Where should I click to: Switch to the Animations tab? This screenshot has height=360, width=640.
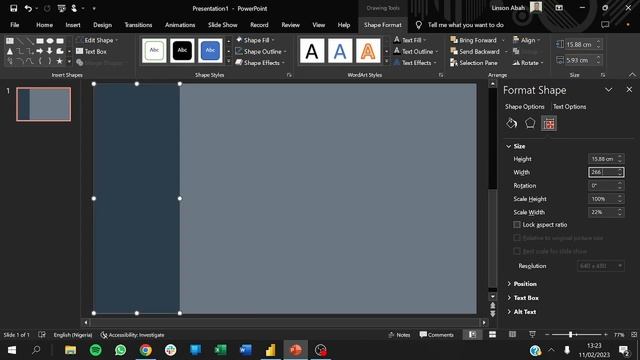(180, 25)
